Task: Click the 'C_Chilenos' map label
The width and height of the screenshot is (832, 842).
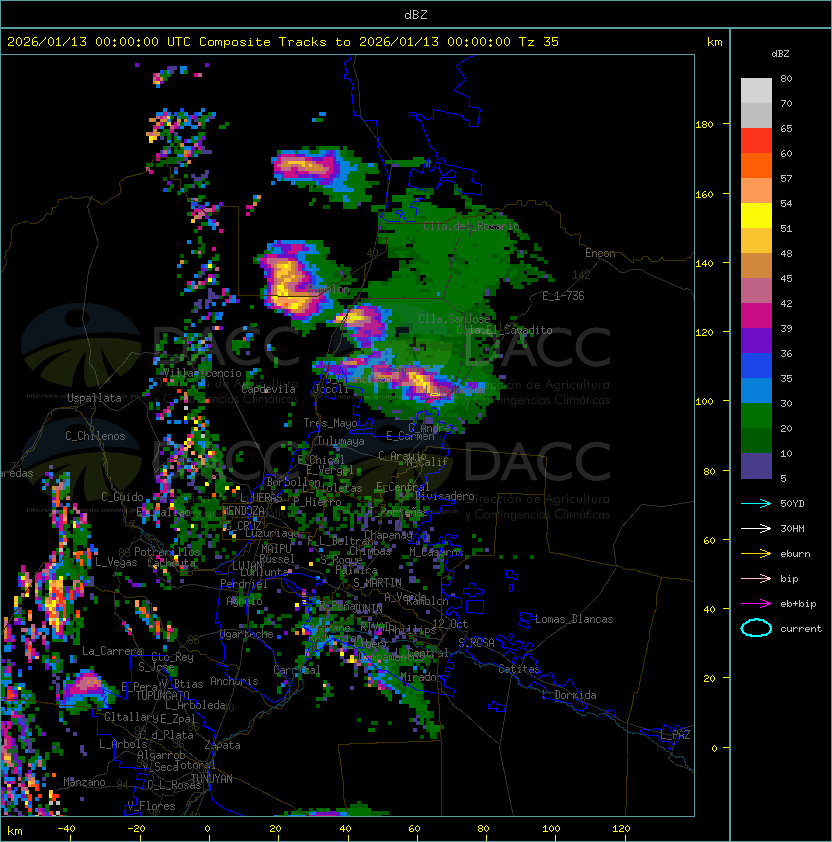Action: [95, 436]
